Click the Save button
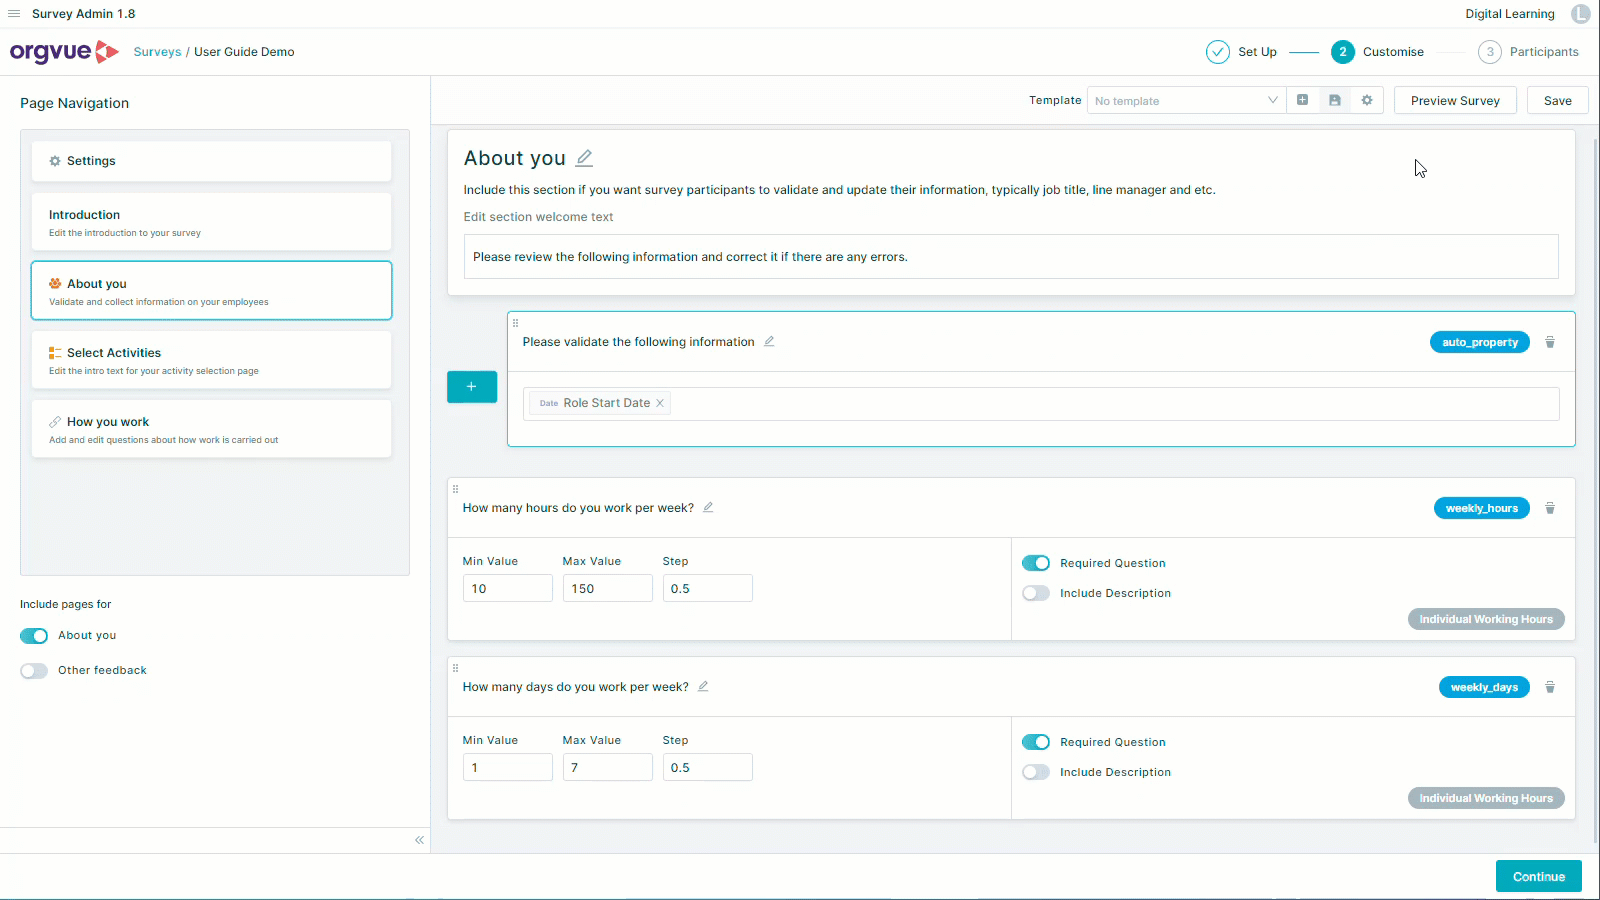1600x900 pixels. point(1557,100)
